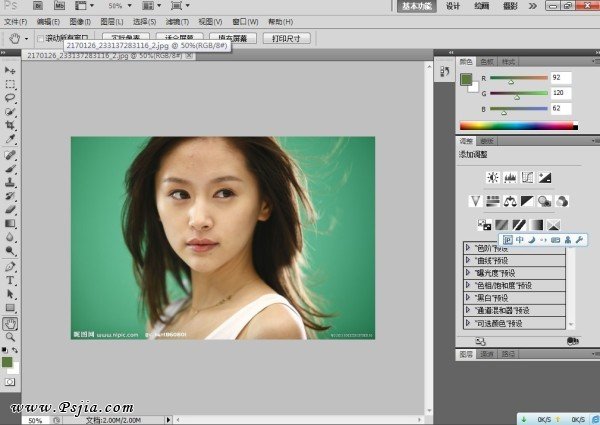The image size is (600, 425).
Task: Select the Lasso tool
Action: (10, 98)
